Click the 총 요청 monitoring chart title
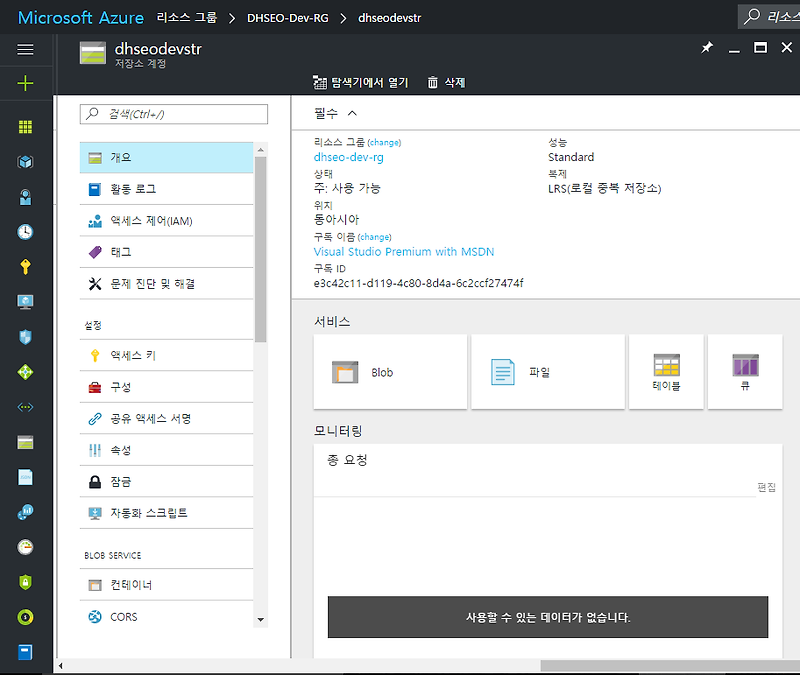 tap(347, 460)
